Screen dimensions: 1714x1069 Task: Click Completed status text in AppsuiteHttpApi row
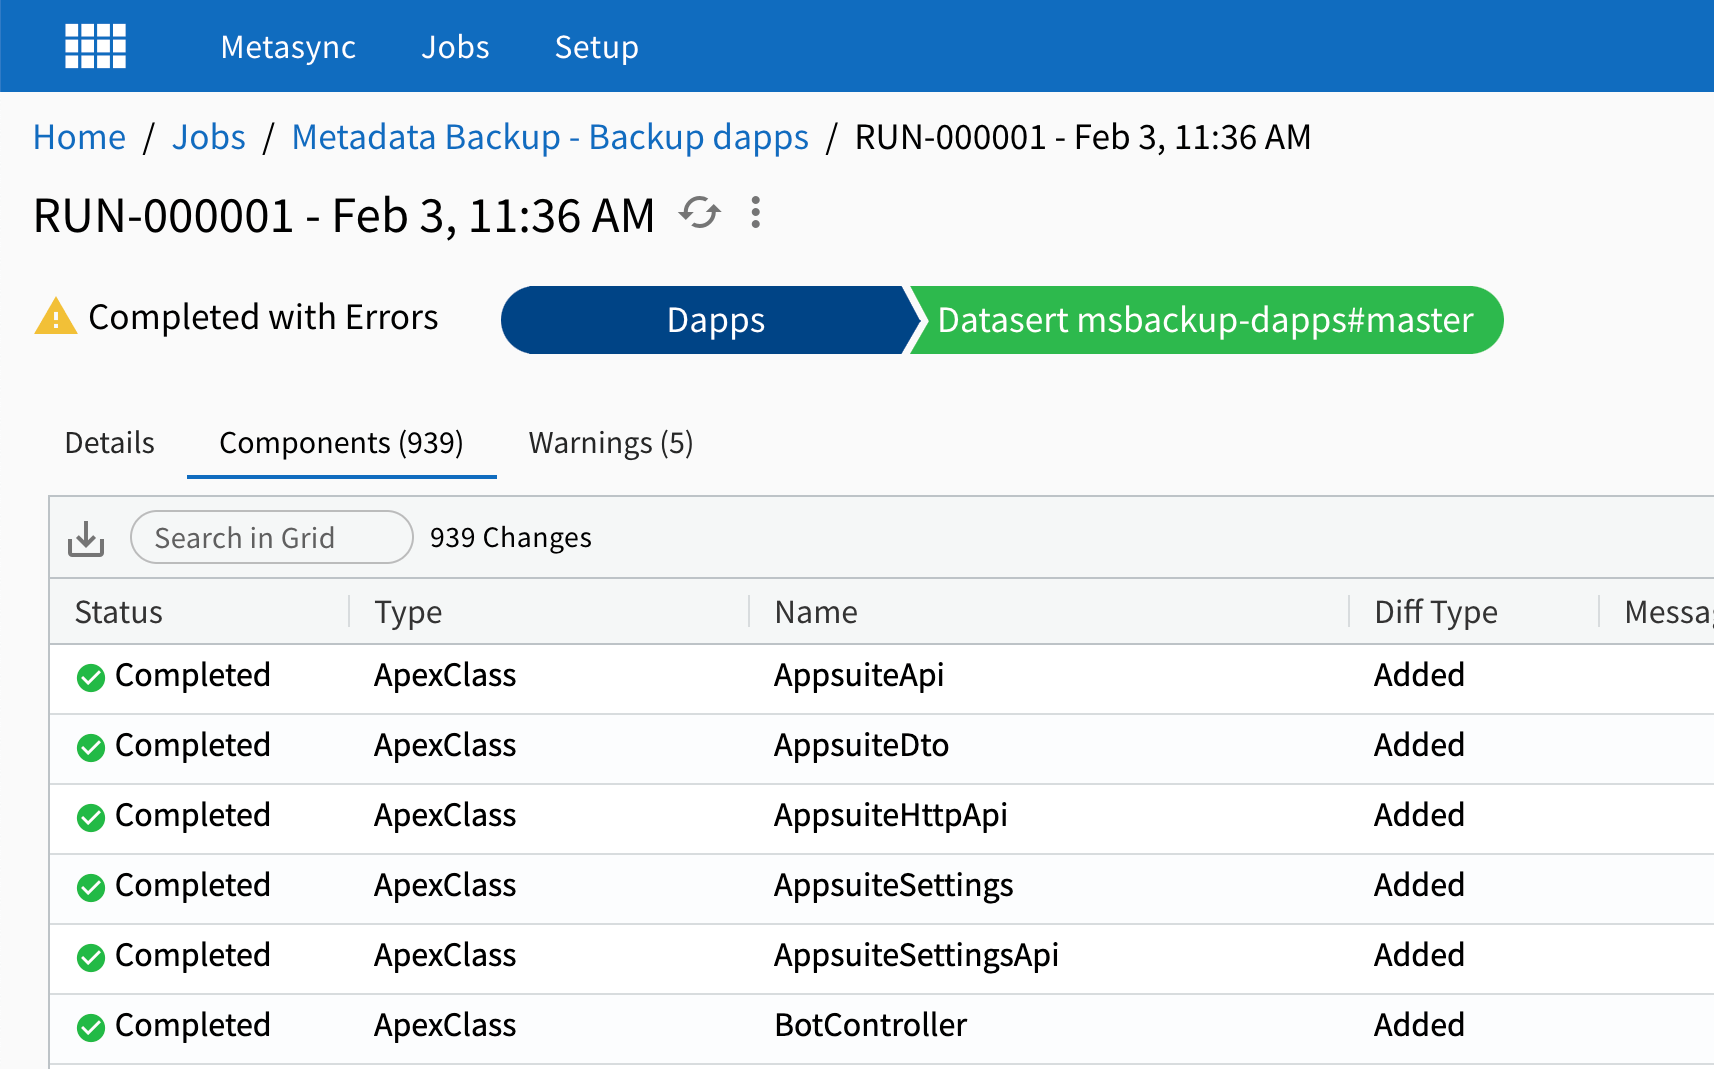click(193, 815)
